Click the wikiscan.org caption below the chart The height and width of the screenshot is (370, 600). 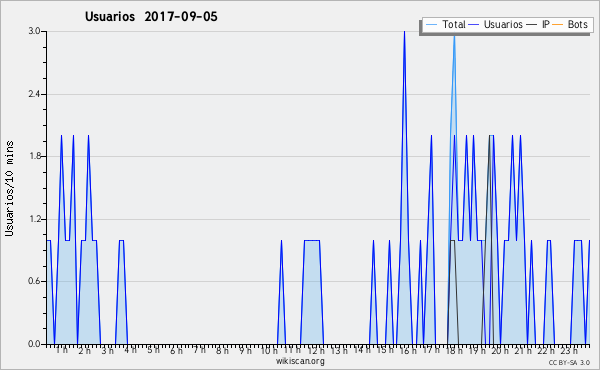[x=300, y=361]
